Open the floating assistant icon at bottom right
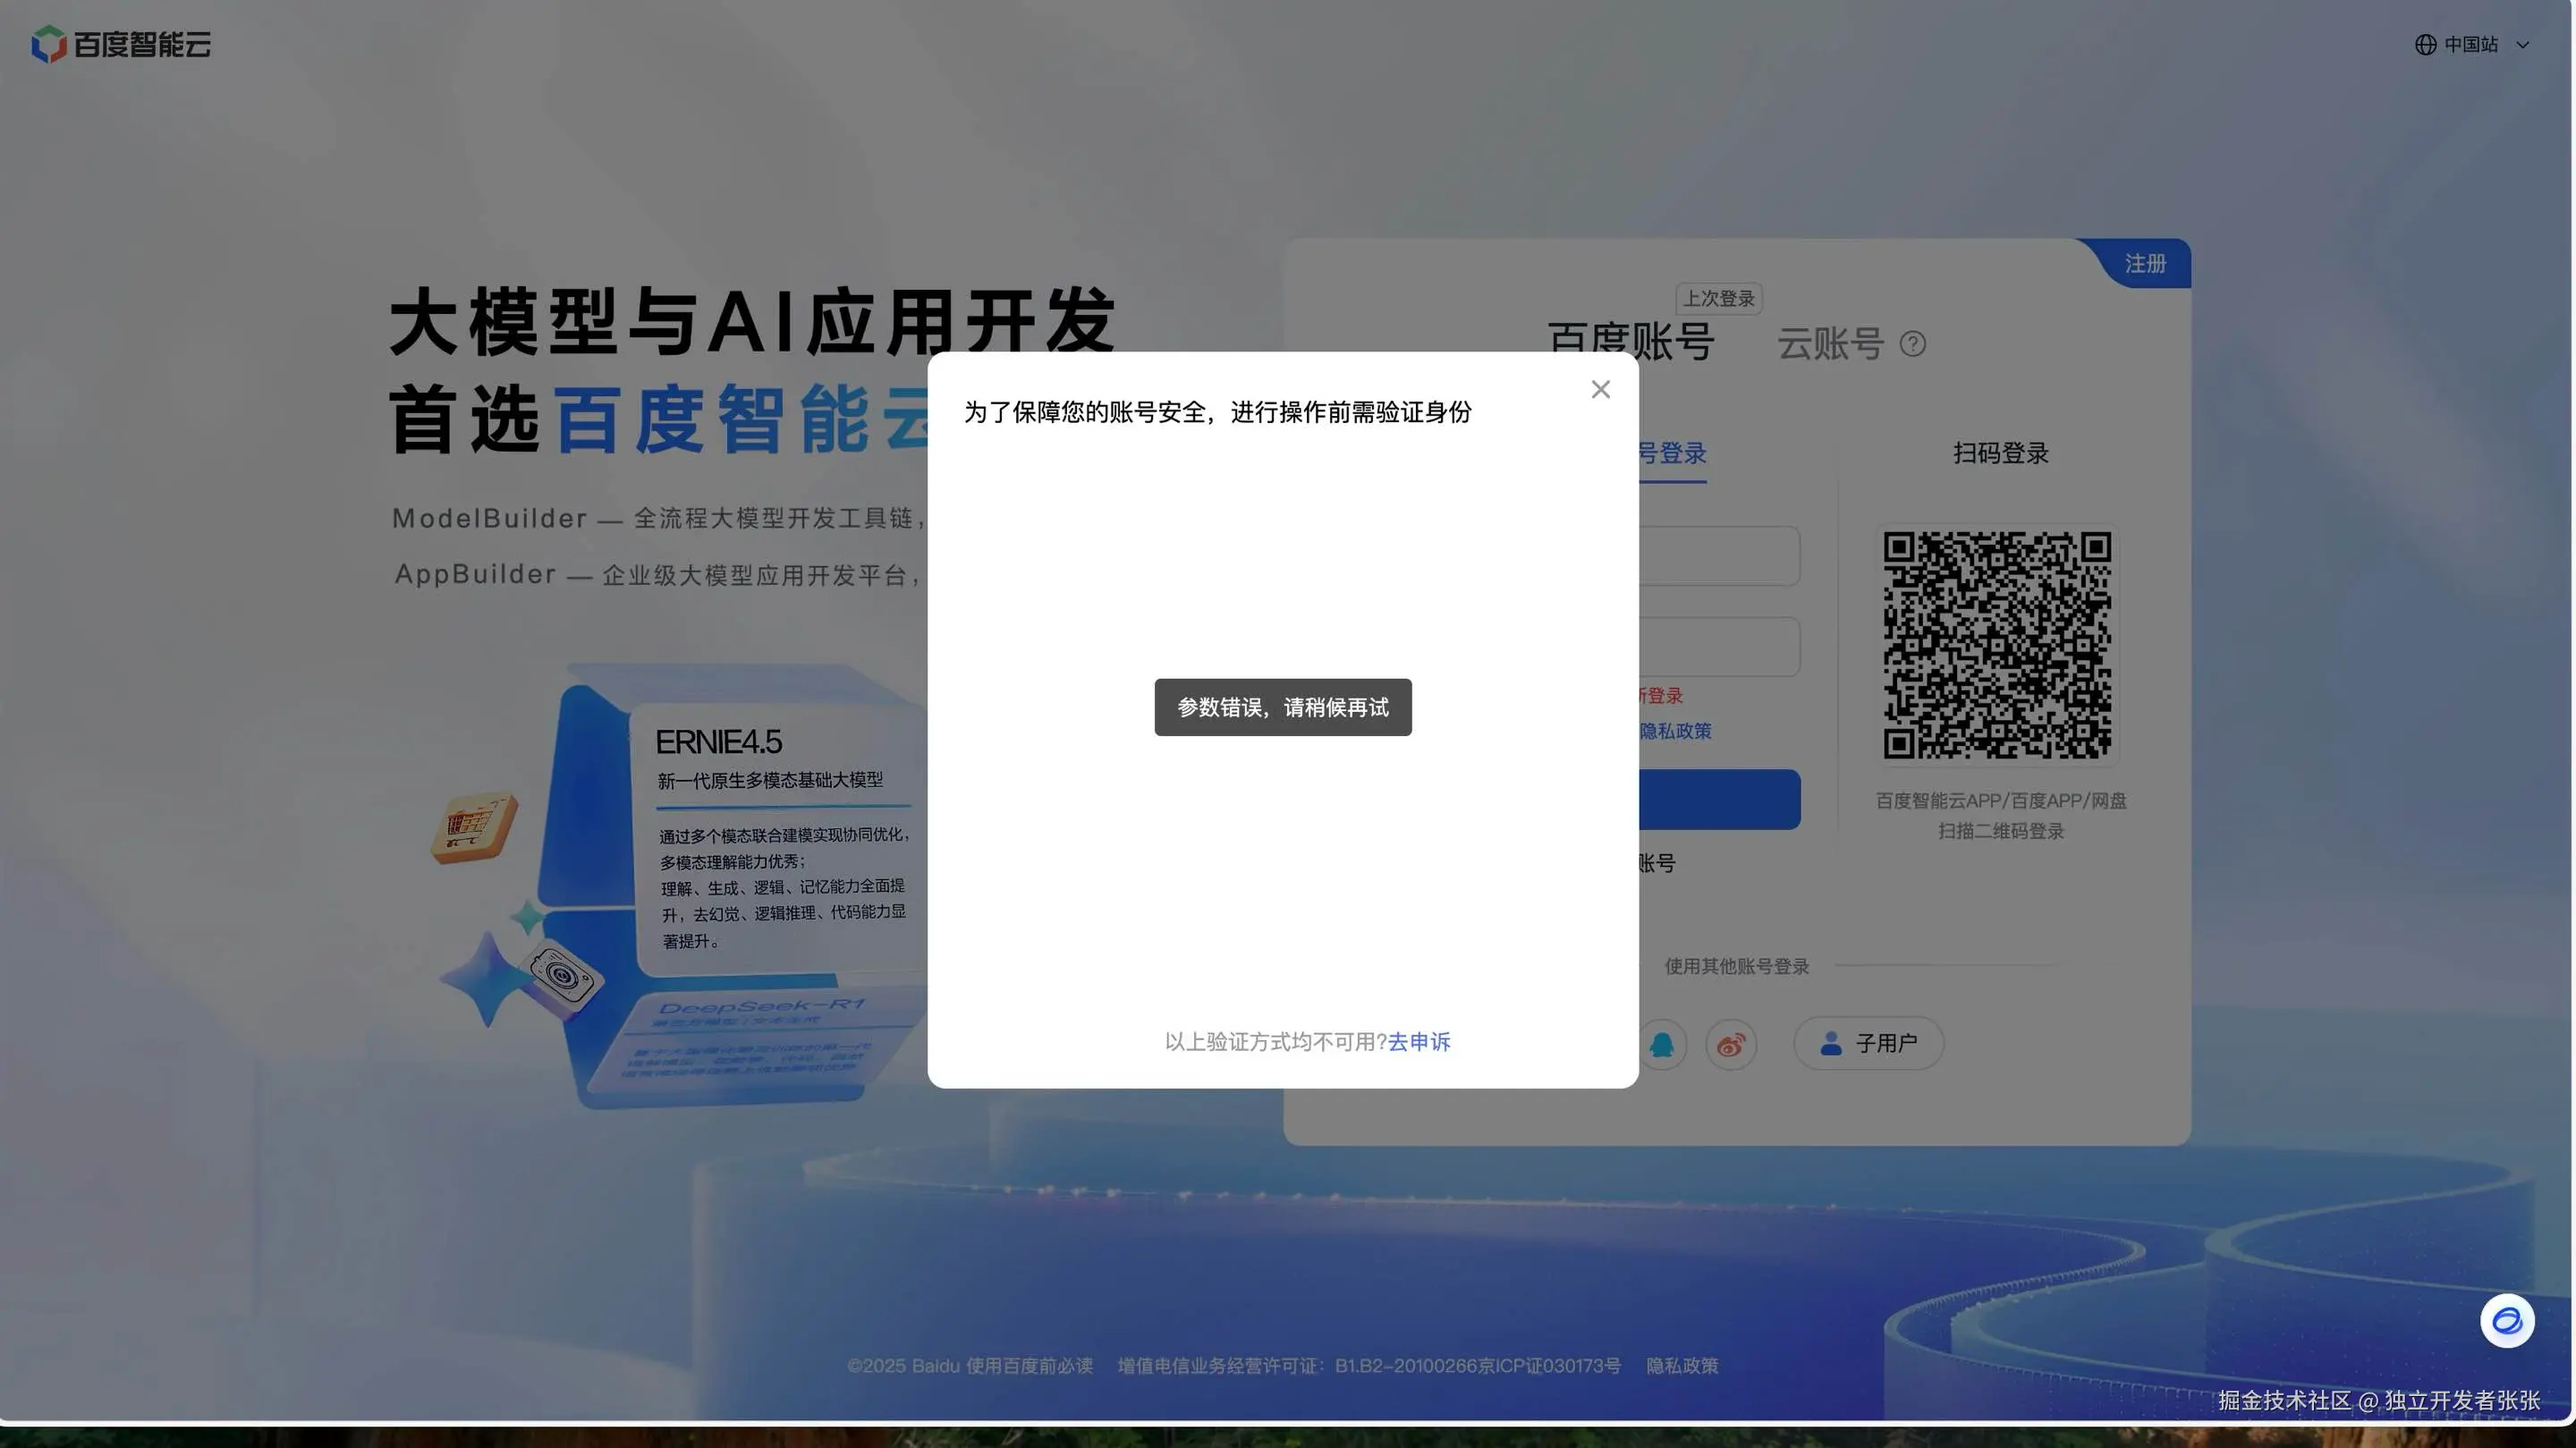 coord(2506,1321)
